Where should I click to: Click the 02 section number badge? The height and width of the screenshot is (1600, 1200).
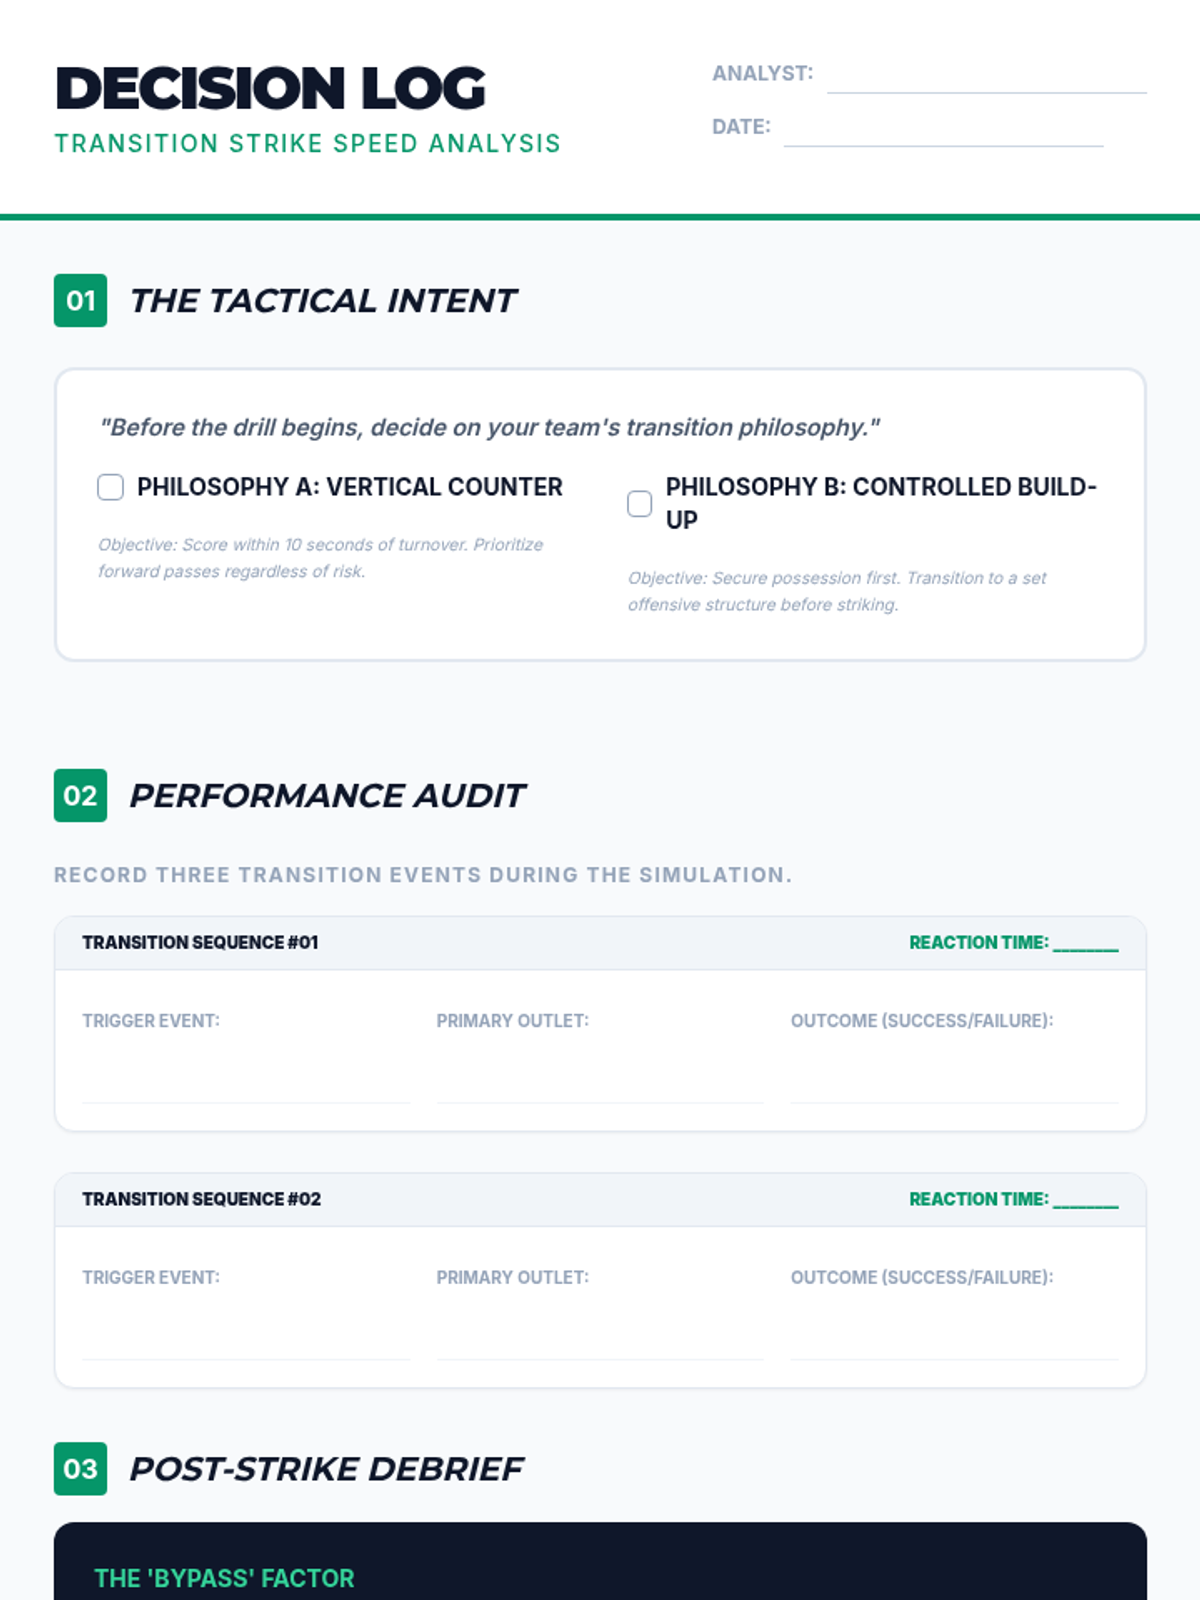click(x=80, y=796)
